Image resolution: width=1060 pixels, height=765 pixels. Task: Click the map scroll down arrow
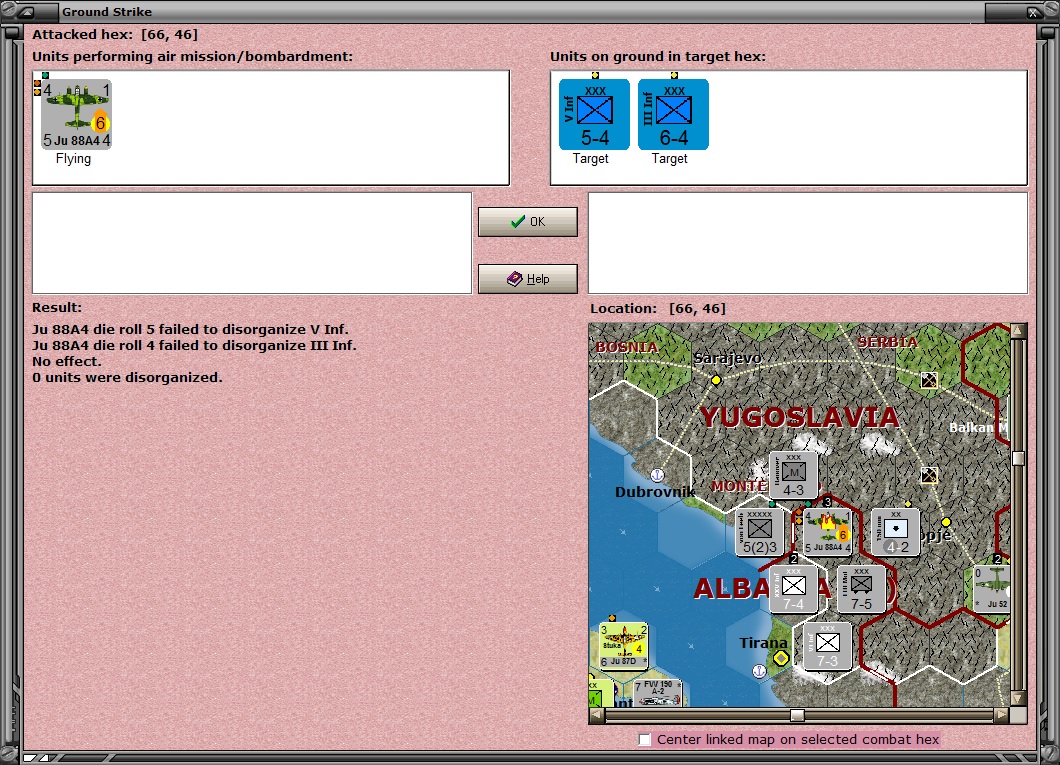point(1018,698)
